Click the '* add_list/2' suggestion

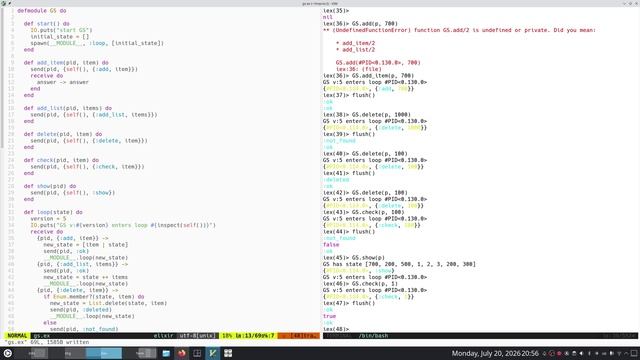[x=356, y=50]
